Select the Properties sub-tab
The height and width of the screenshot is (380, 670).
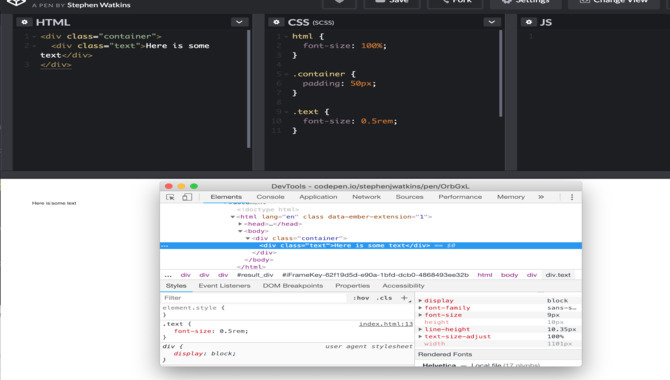353,286
